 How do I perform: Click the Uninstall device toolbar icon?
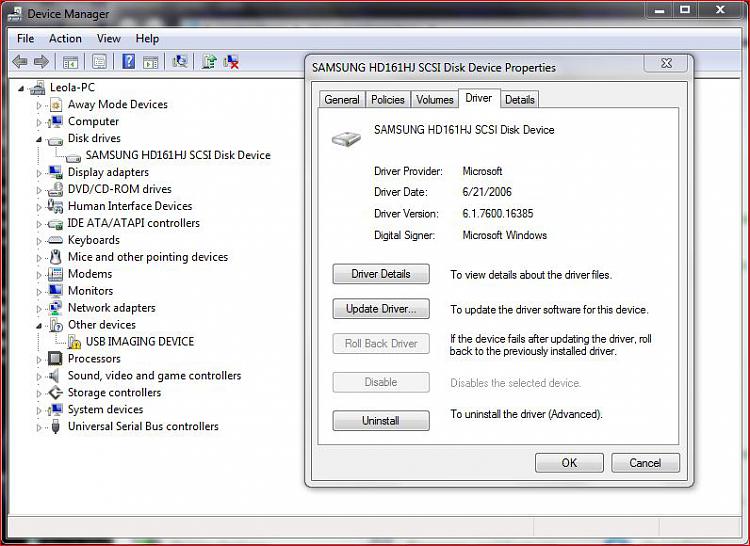232,61
